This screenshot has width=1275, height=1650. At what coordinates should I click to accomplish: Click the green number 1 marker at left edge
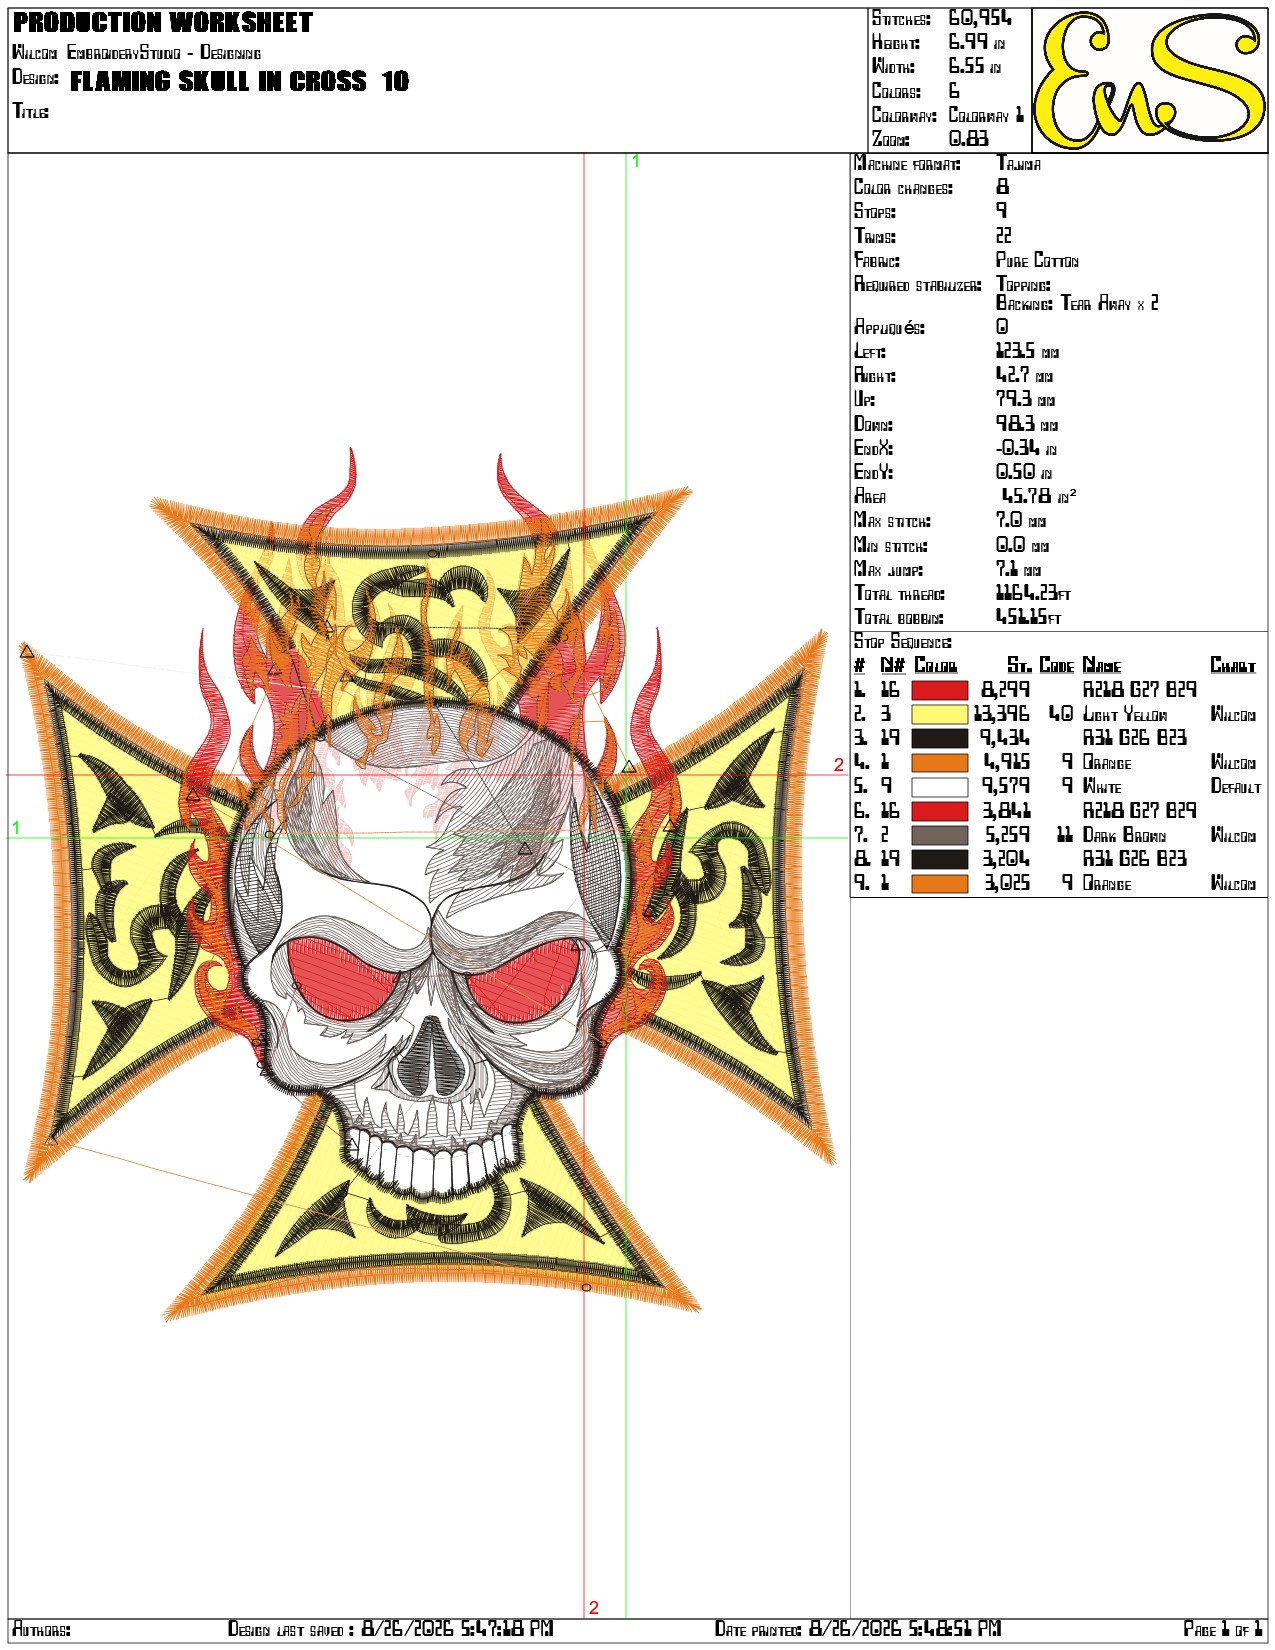click(16, 828)
